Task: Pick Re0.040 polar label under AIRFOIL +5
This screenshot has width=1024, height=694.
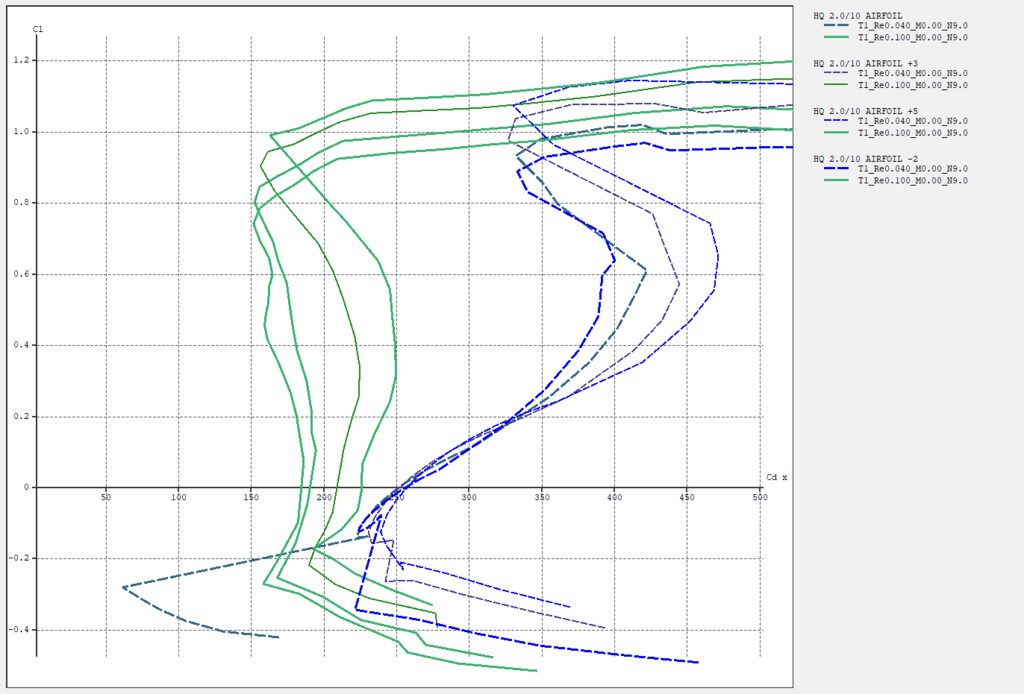Action: click(x=912, y=122)
